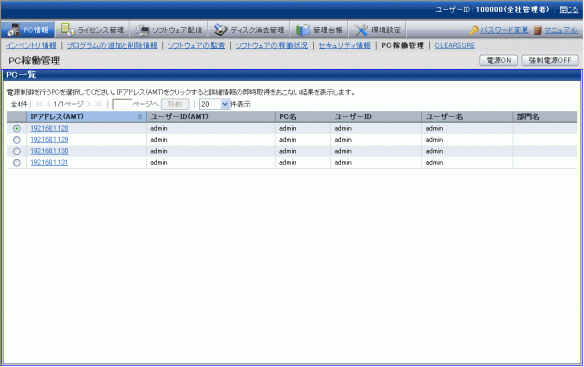This screenshot has height=367, width=584.
Task: Go to previous page arrow
Action: (x=49, y=104)
